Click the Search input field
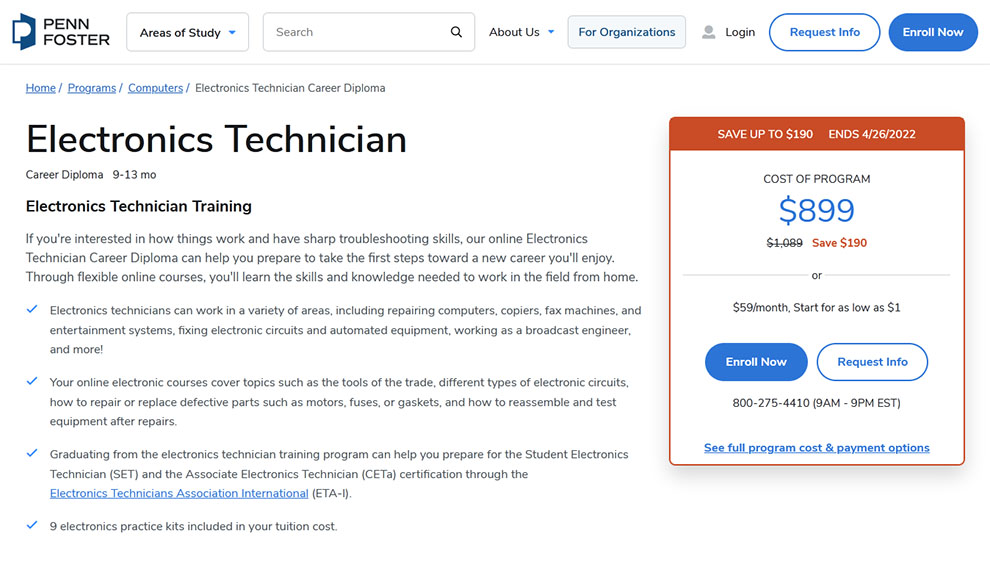Image resolution: width=990 pixels, height=564 pixels. pos(369,32)
